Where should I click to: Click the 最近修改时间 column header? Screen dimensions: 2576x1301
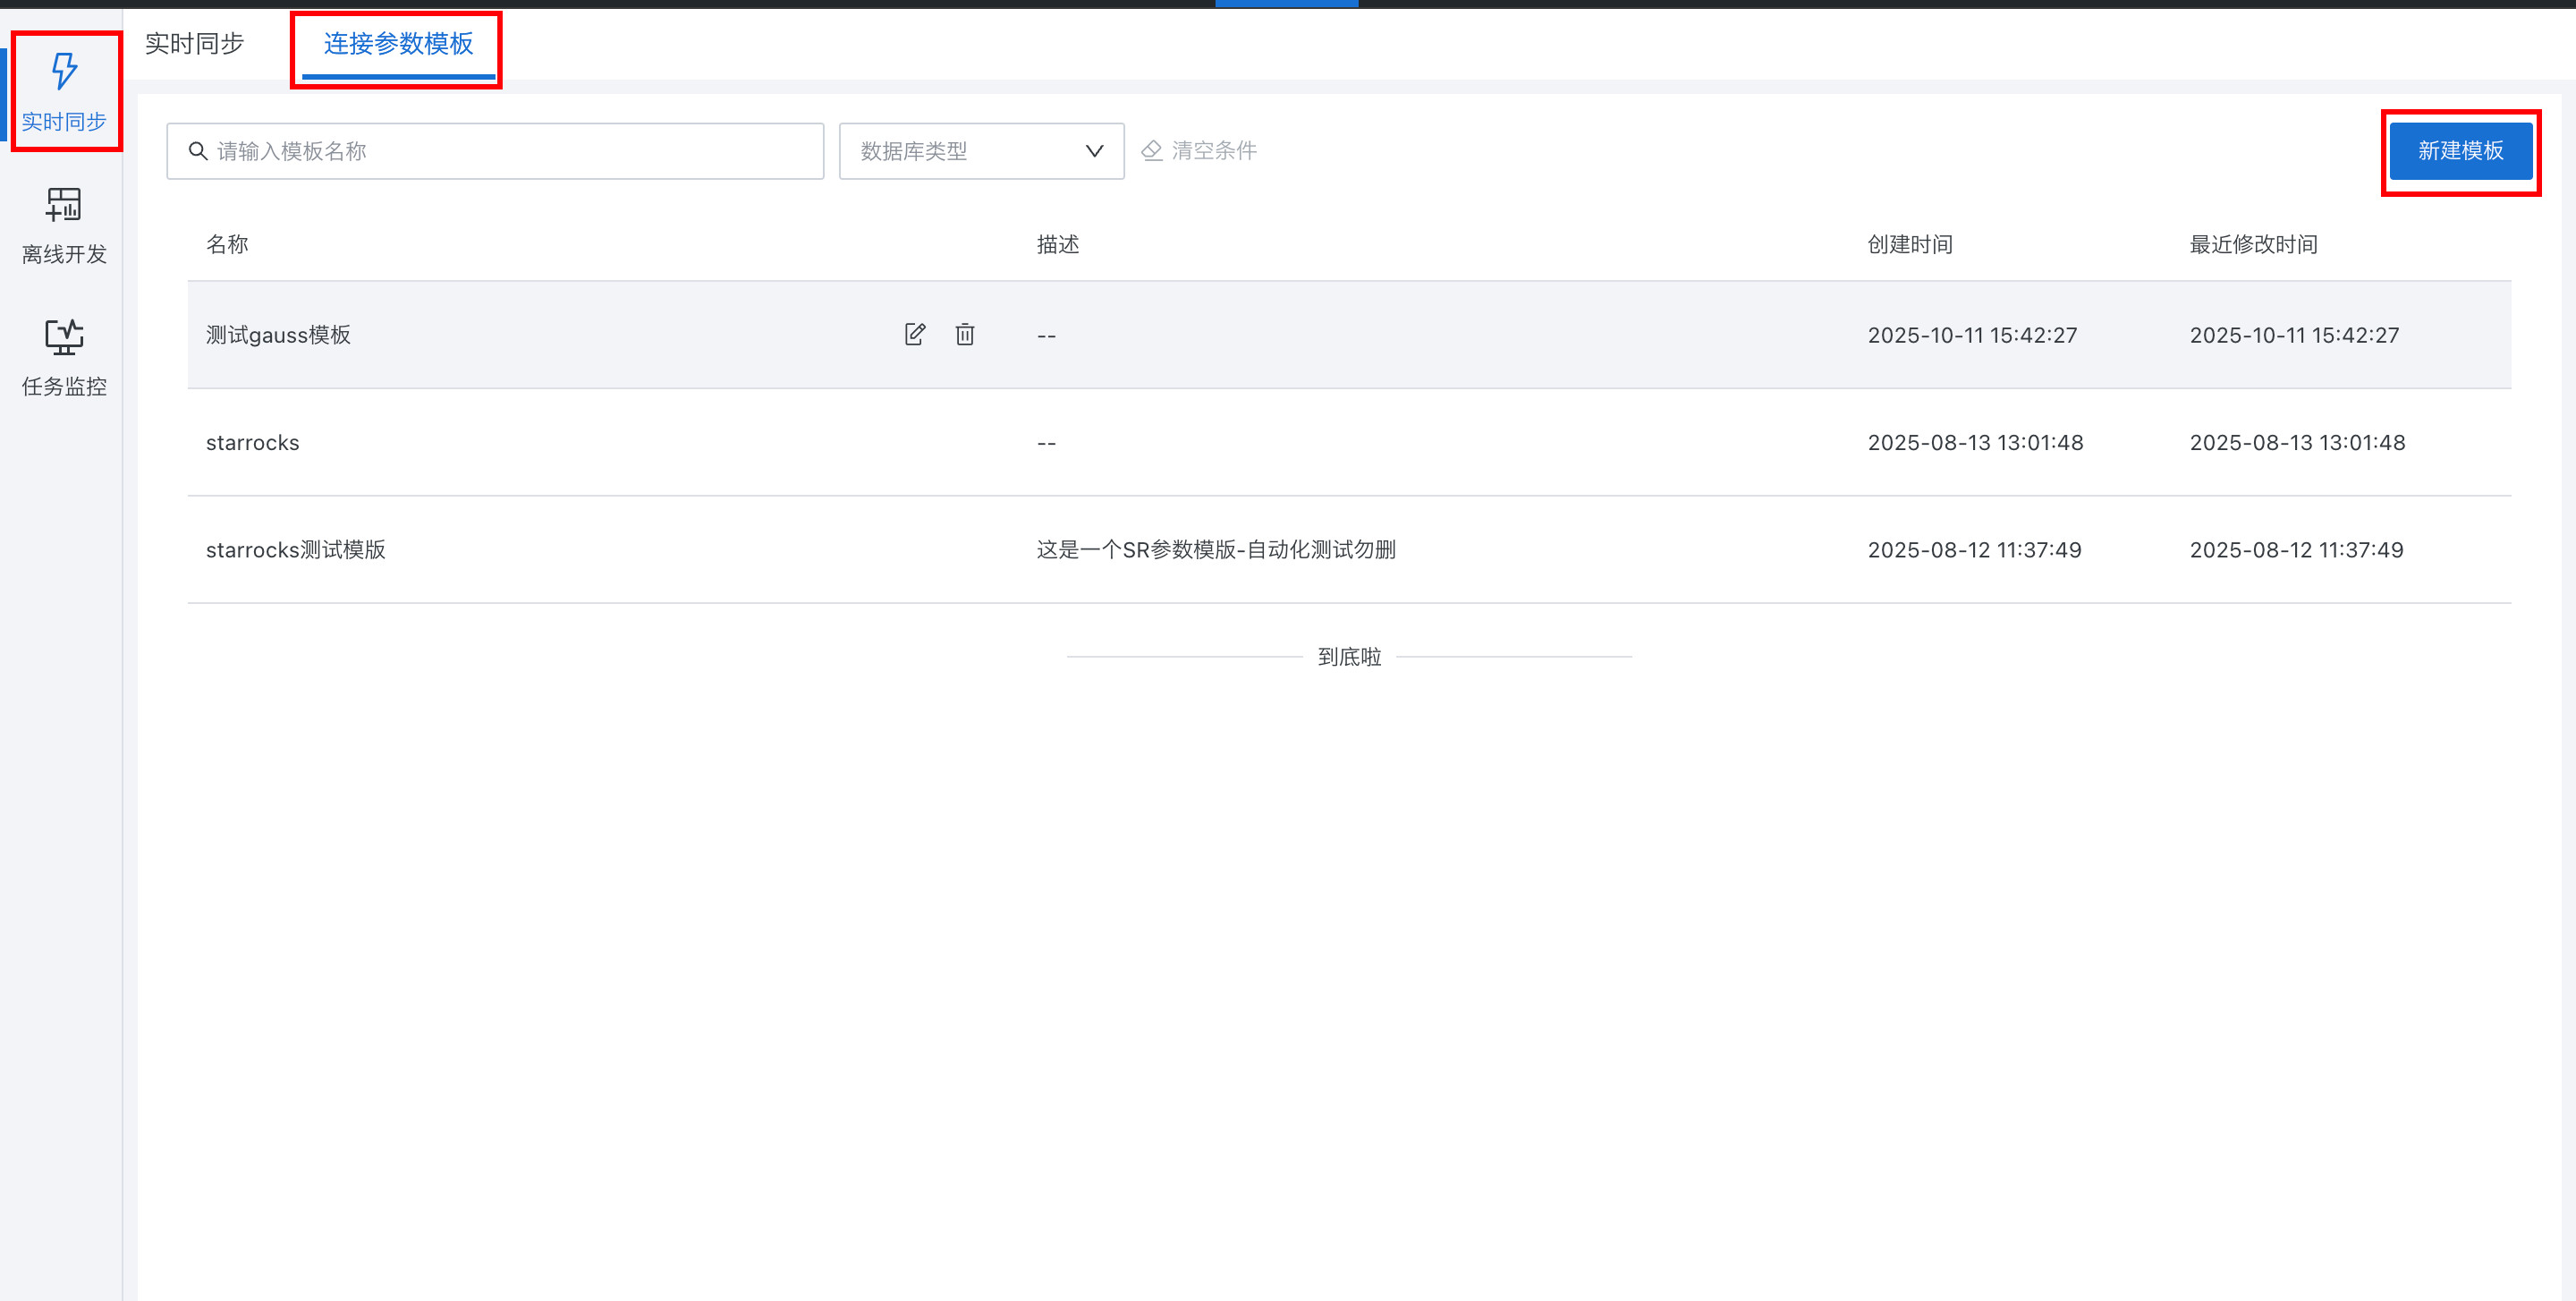2252,244
